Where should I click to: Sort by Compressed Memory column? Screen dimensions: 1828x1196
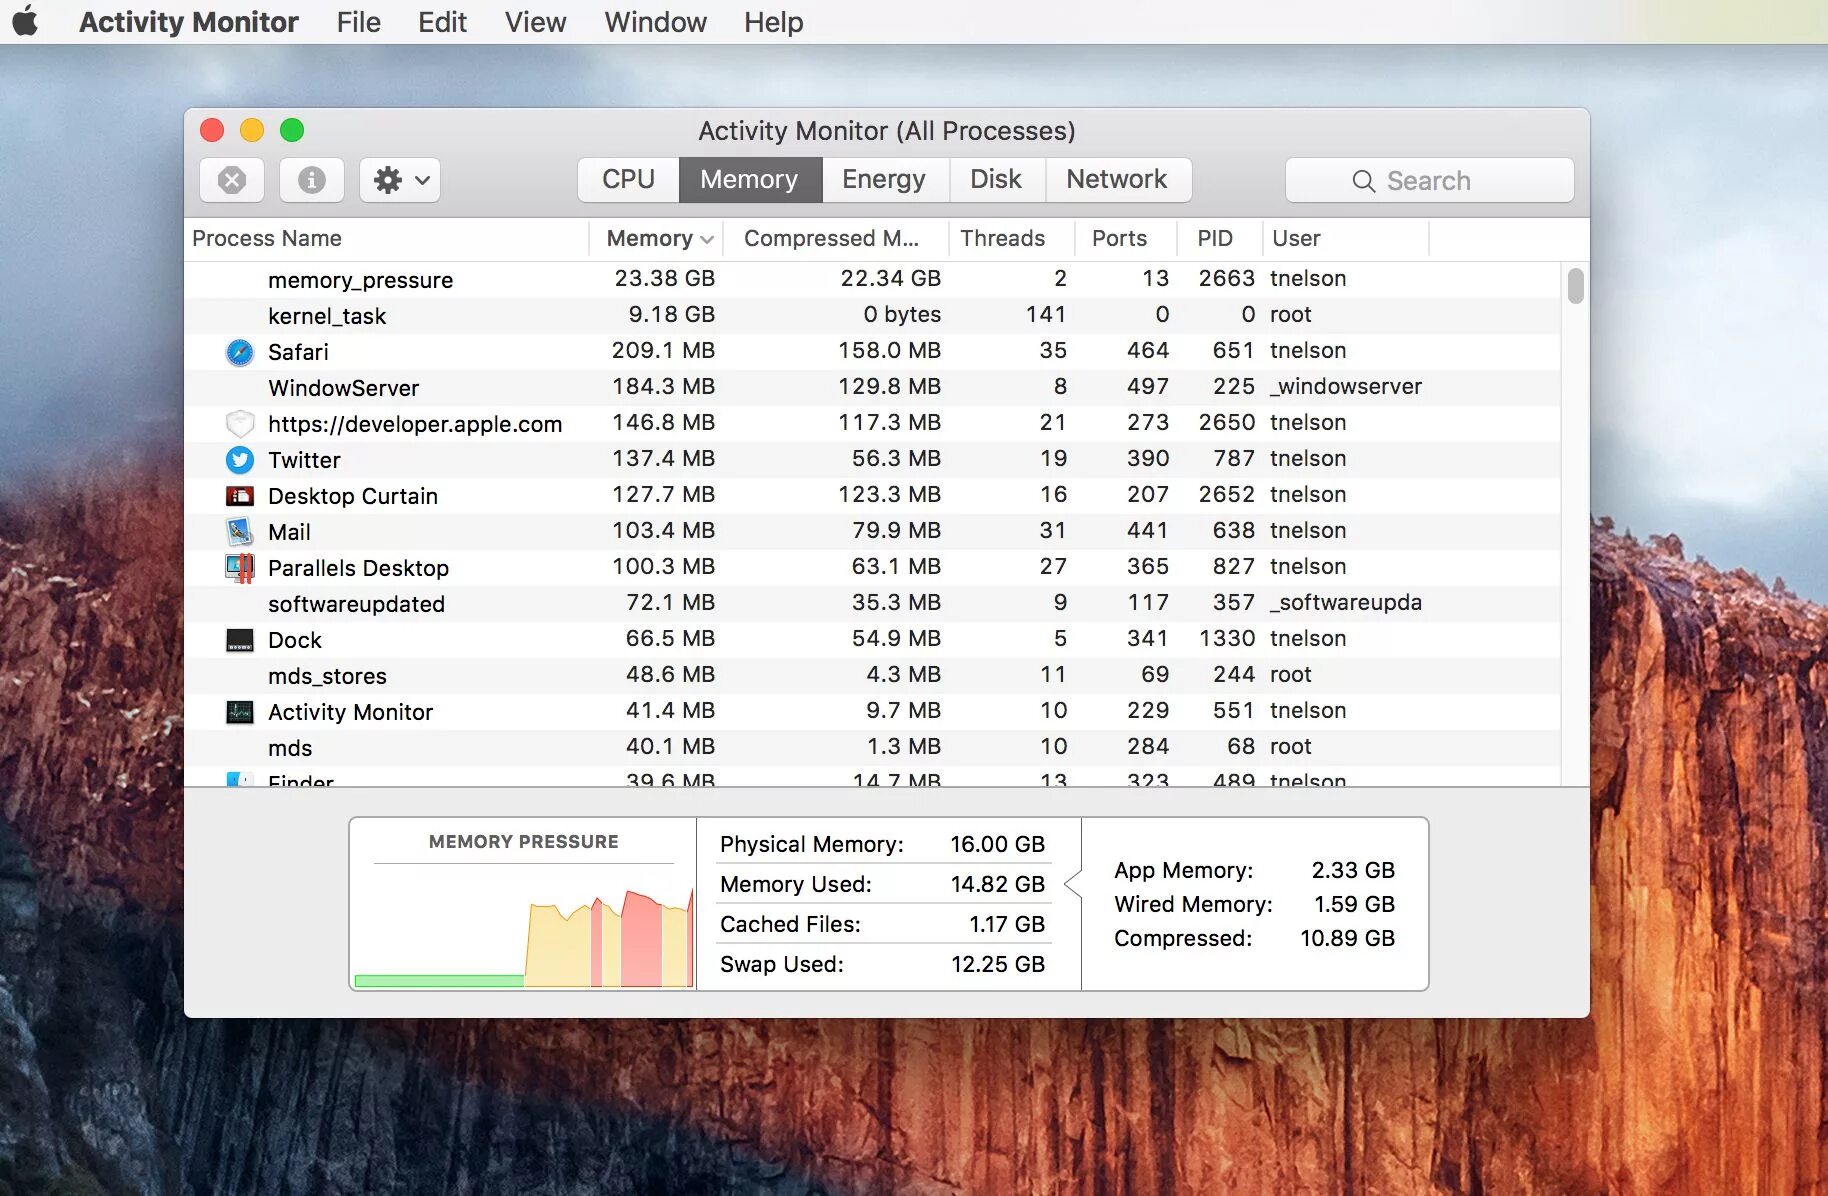click(835, 238)
